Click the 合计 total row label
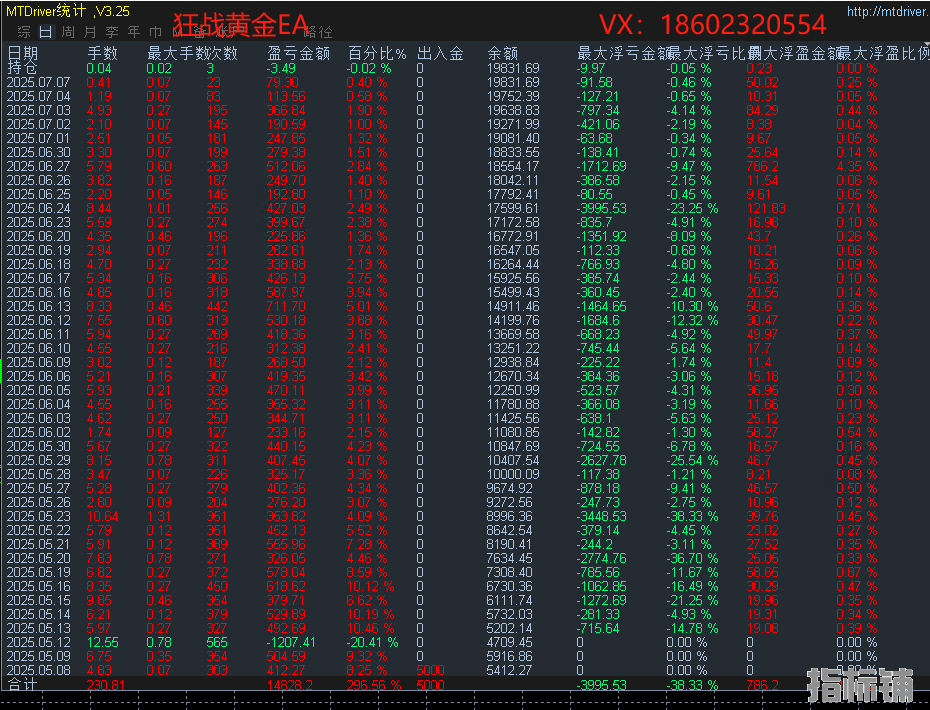The image size is (930, 710). (23, 684)
